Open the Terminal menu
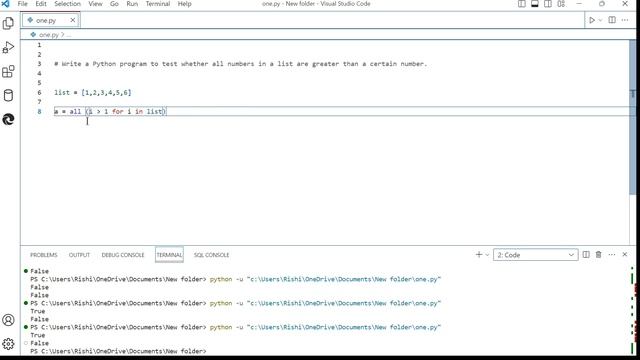The height and width of the screenshot is (360, 640). coord(158,4)
